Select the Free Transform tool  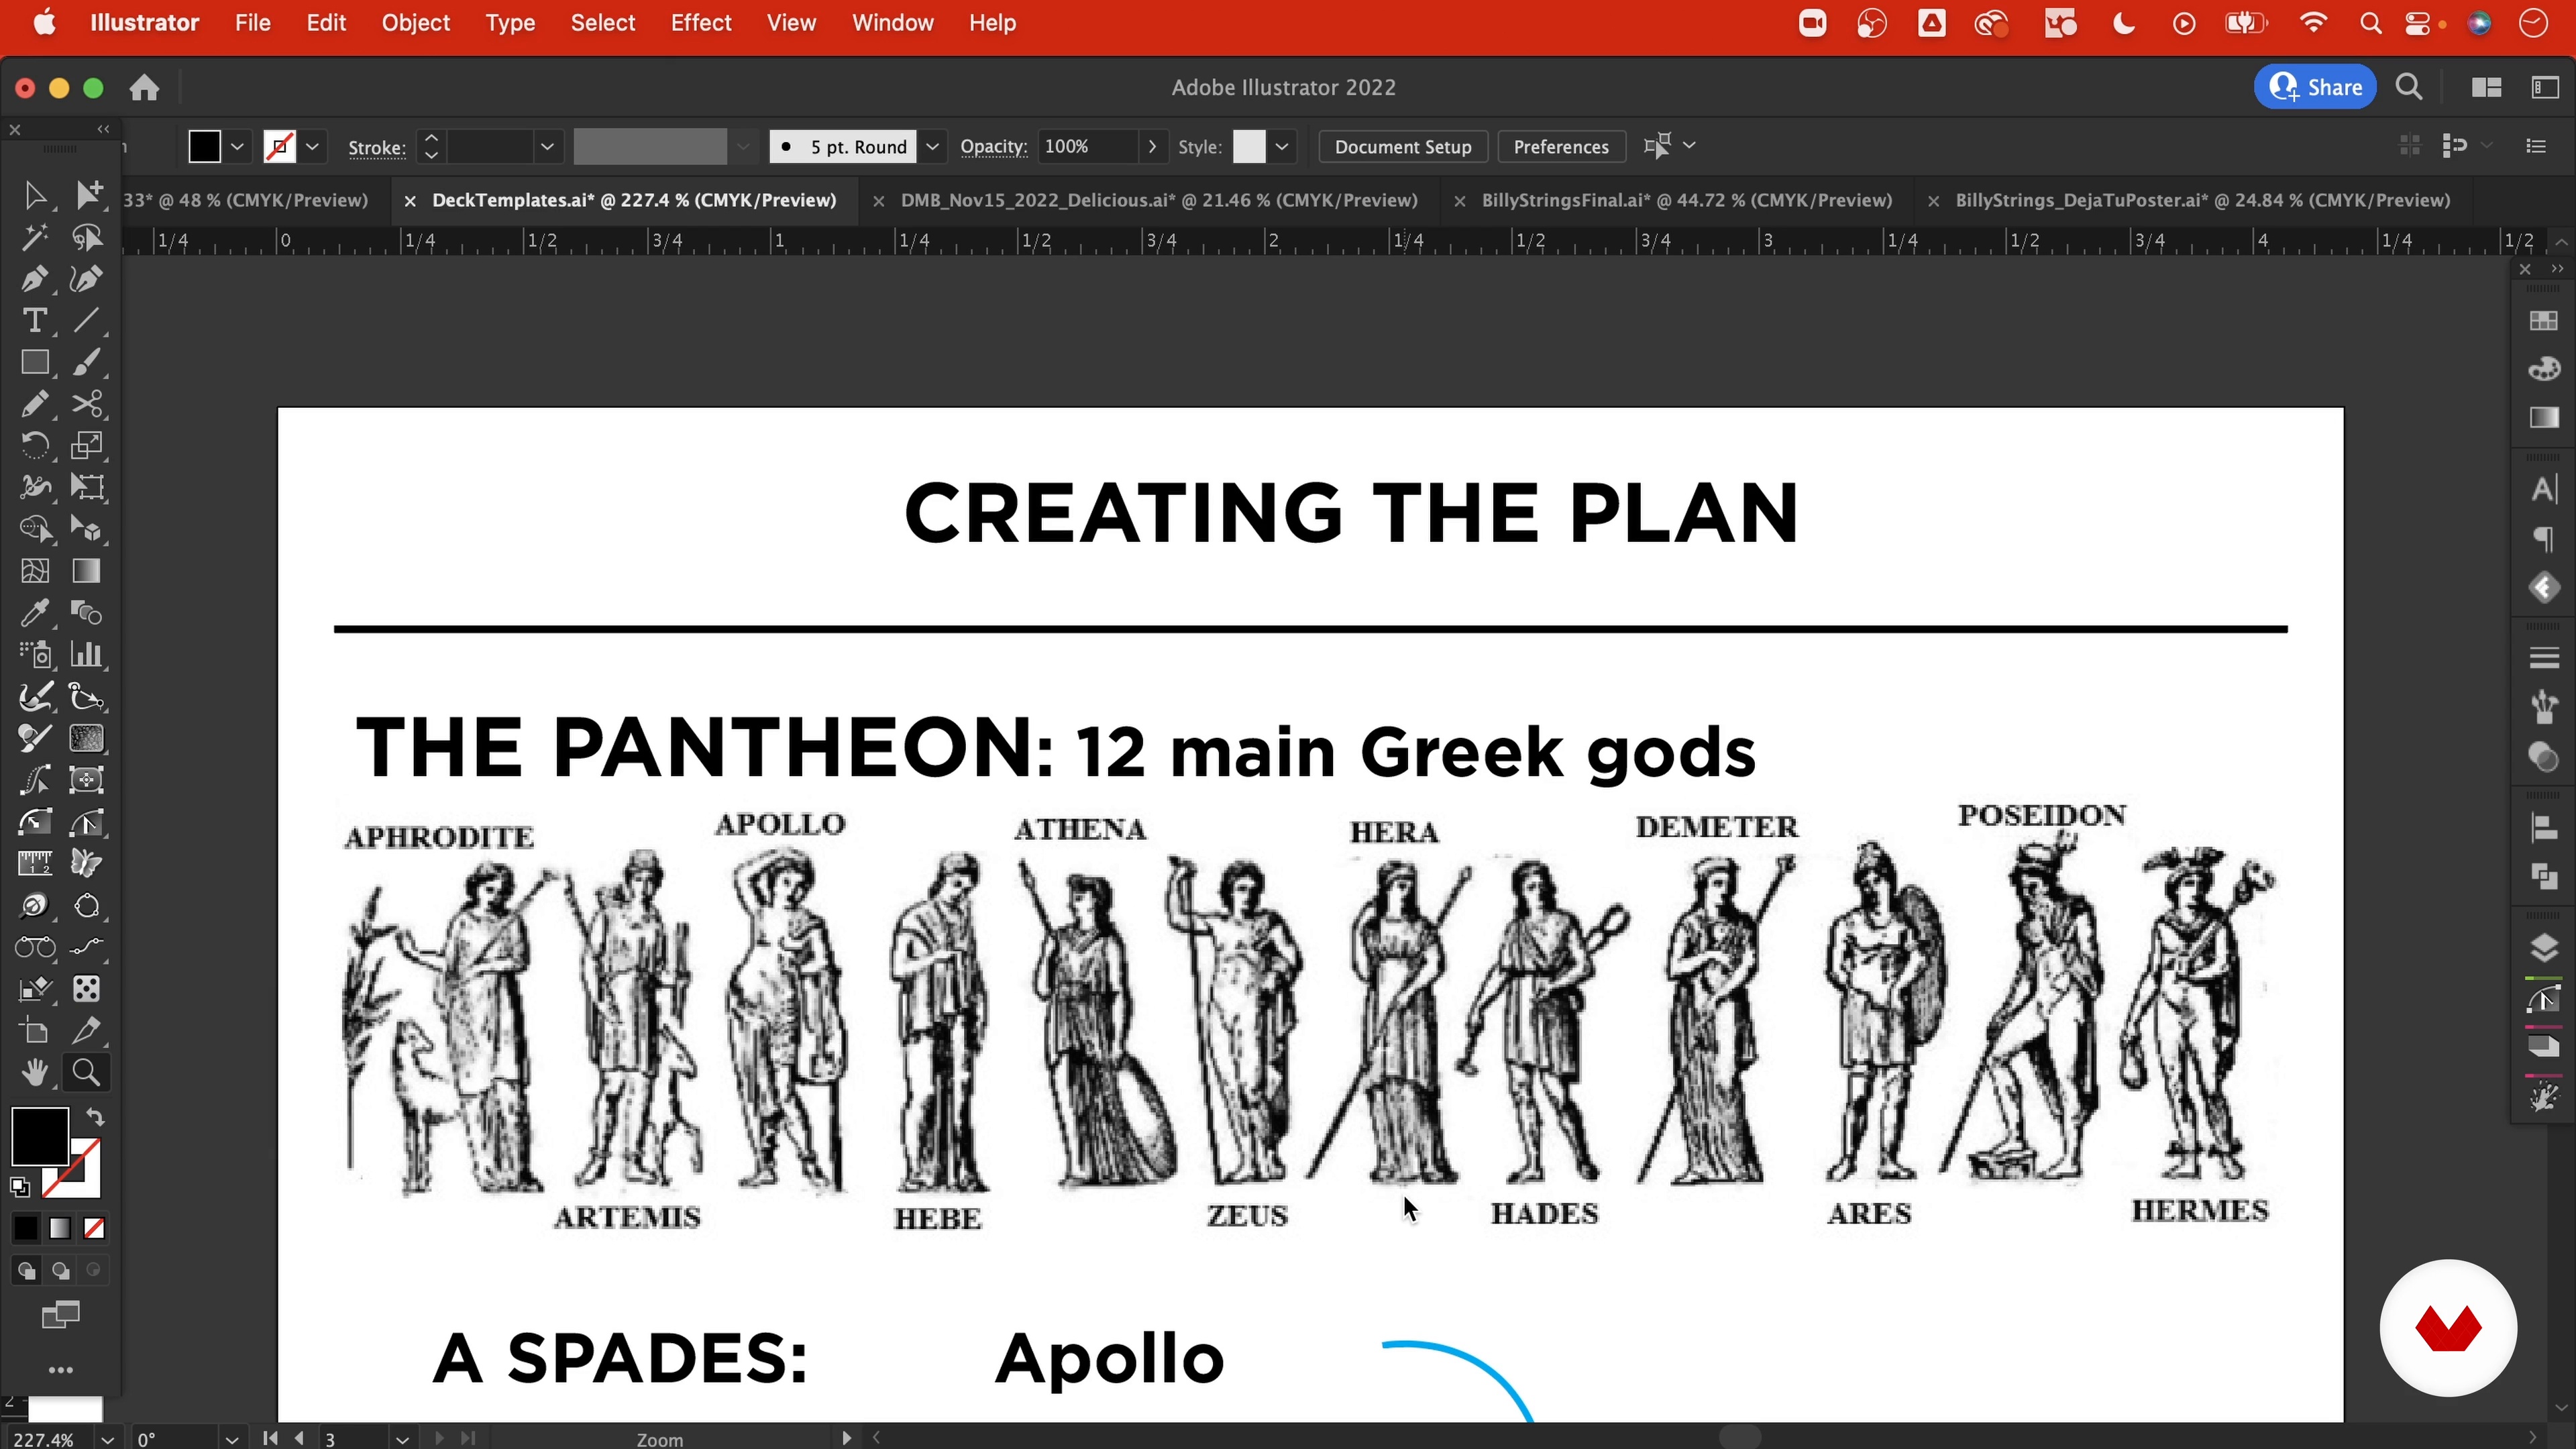click(88, 487)
